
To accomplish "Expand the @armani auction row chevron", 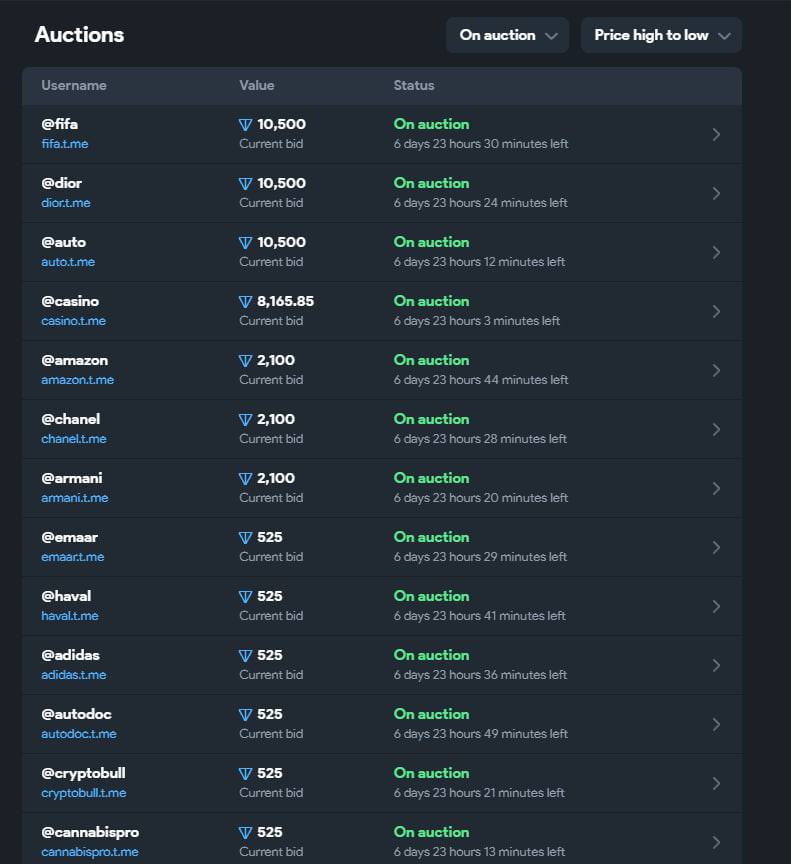I will 716,488.
